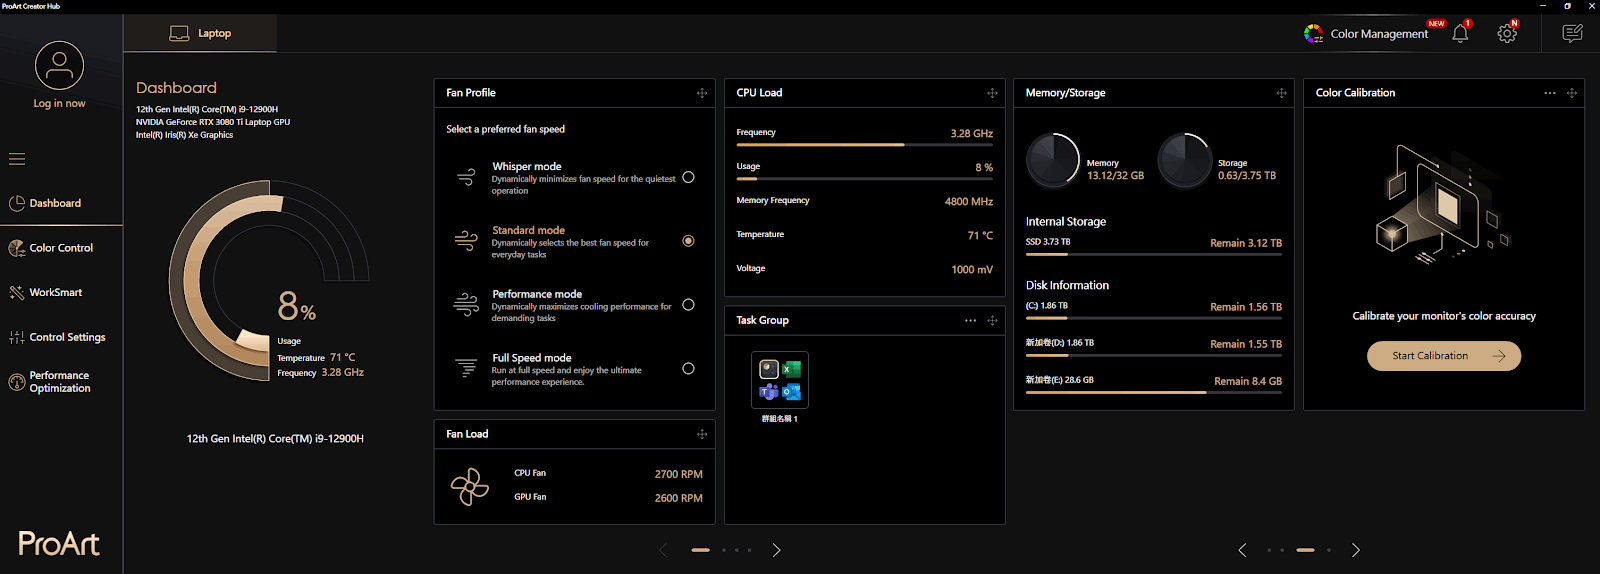Click the Color Management color wheel icon
1600x574 pixels.
click(x=1313, y=33)
